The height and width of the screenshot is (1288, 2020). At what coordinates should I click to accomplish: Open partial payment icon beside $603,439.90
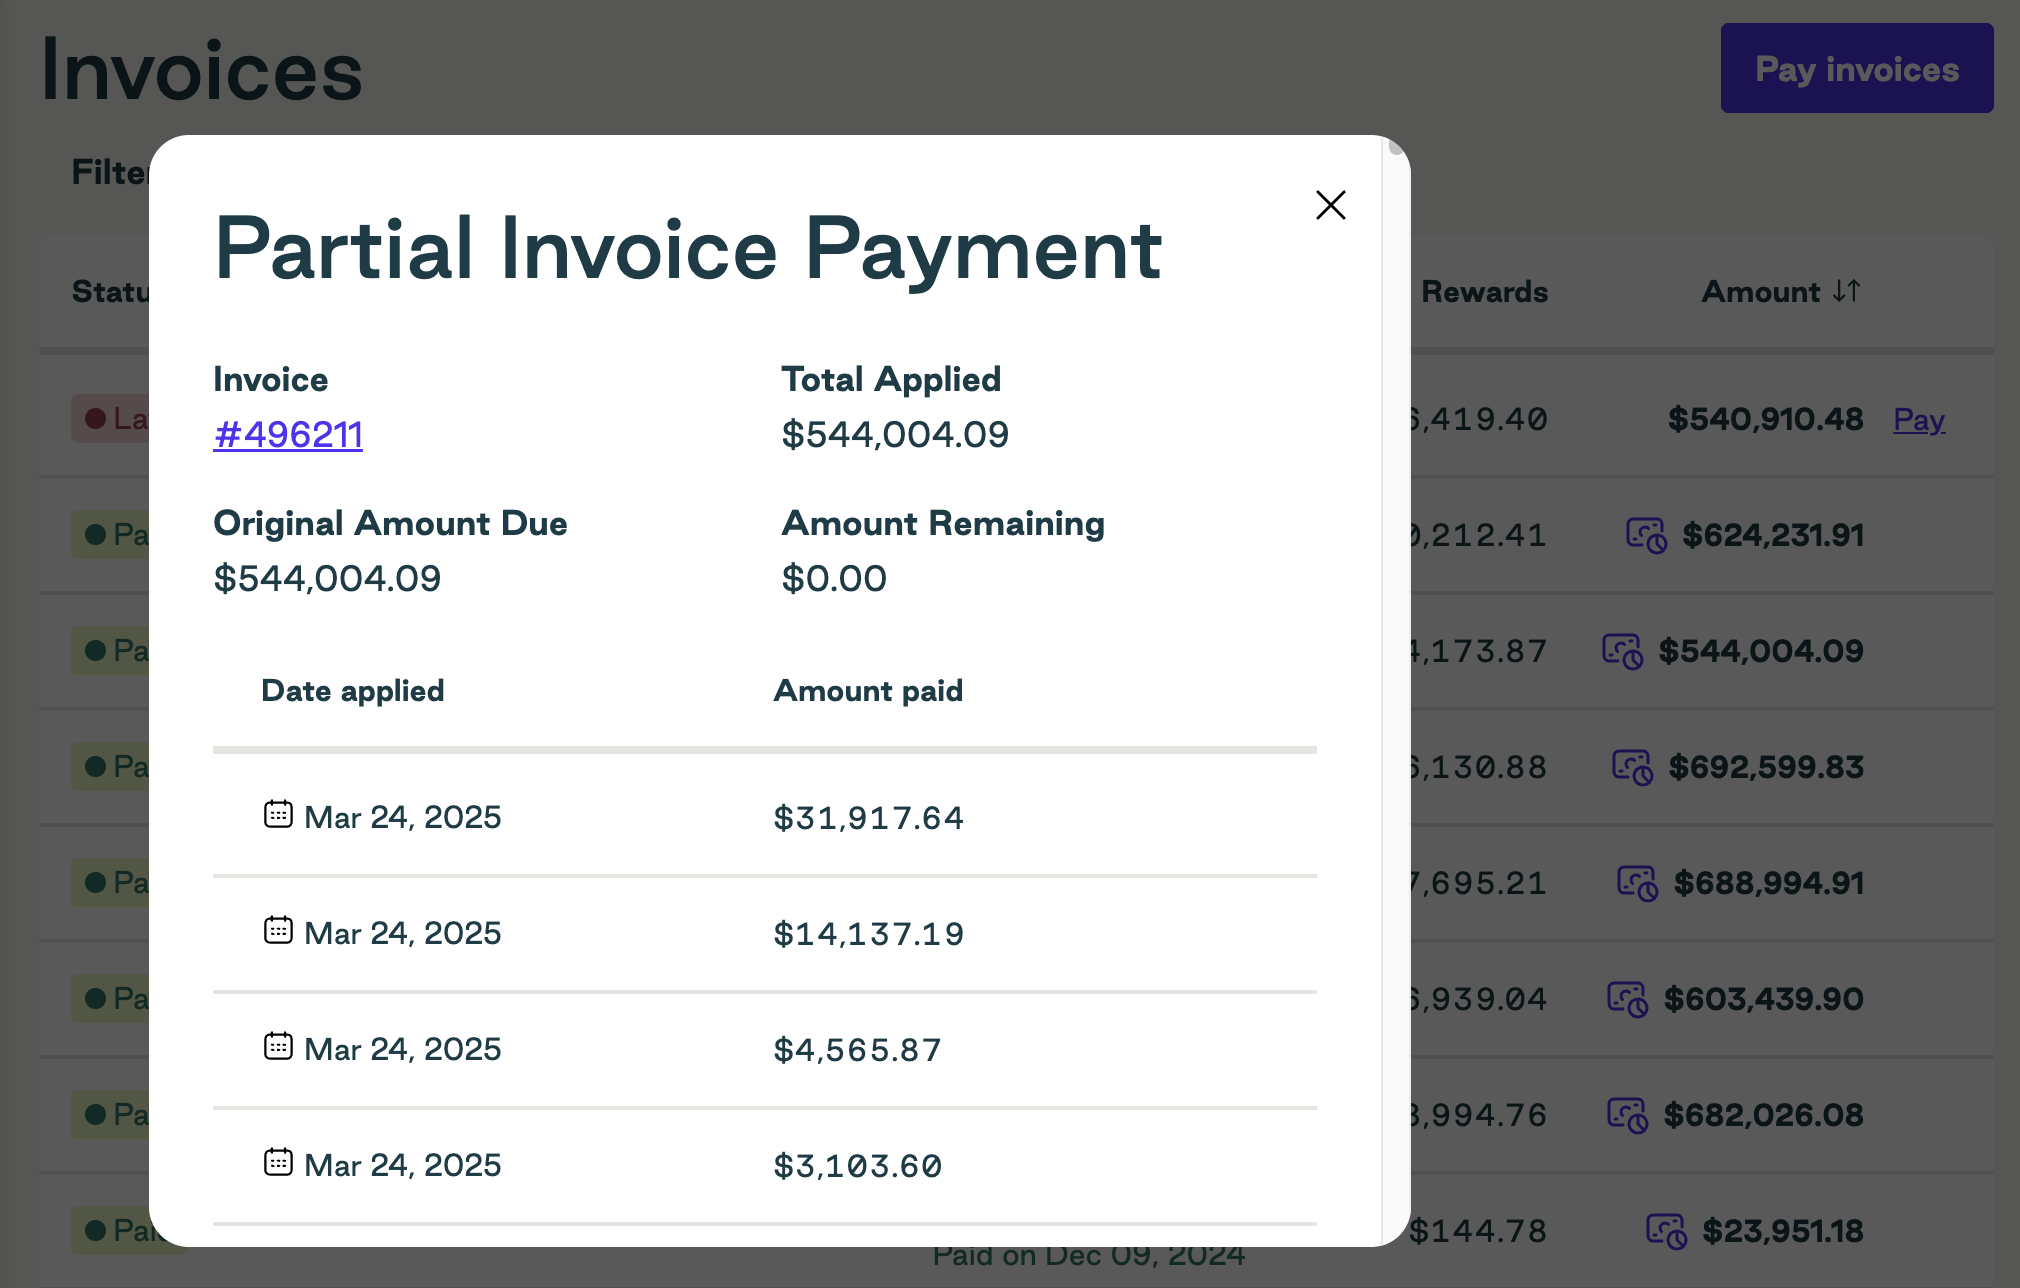[1627, 999]
